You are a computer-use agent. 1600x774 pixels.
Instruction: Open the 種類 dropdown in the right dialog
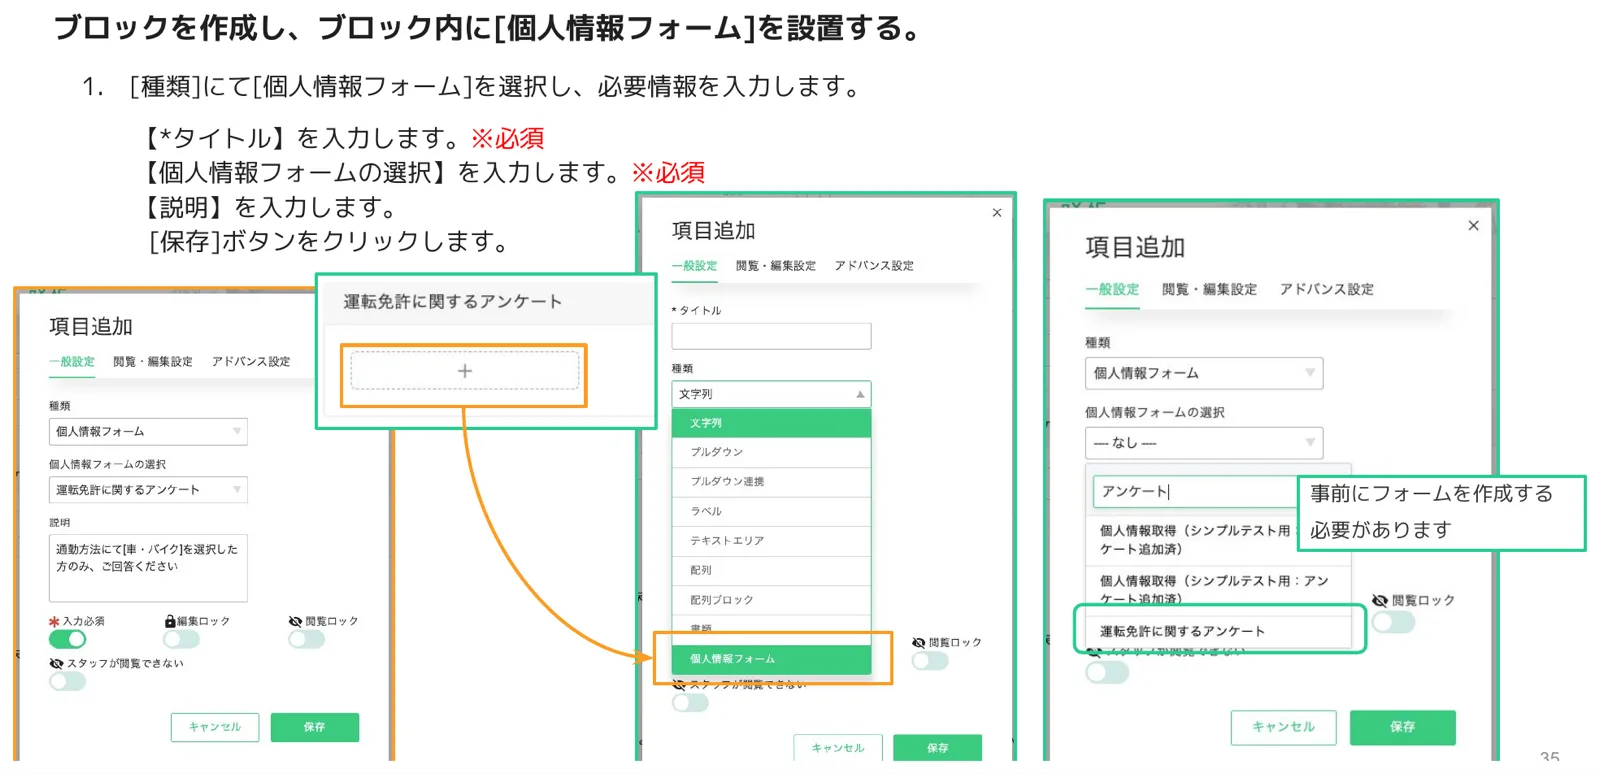[1204, 373]
